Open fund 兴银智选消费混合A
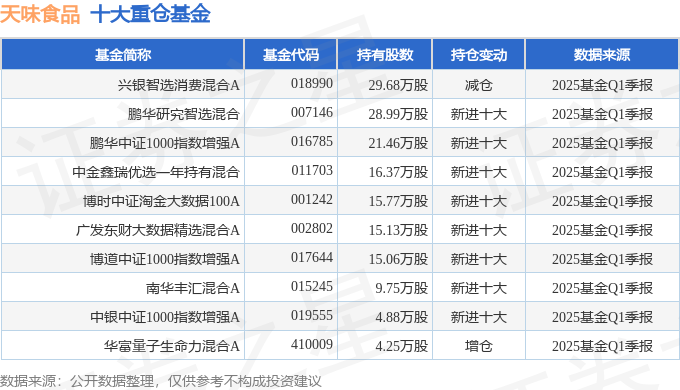The height and width of the screenshot is (390, 680). coord(179,85)
